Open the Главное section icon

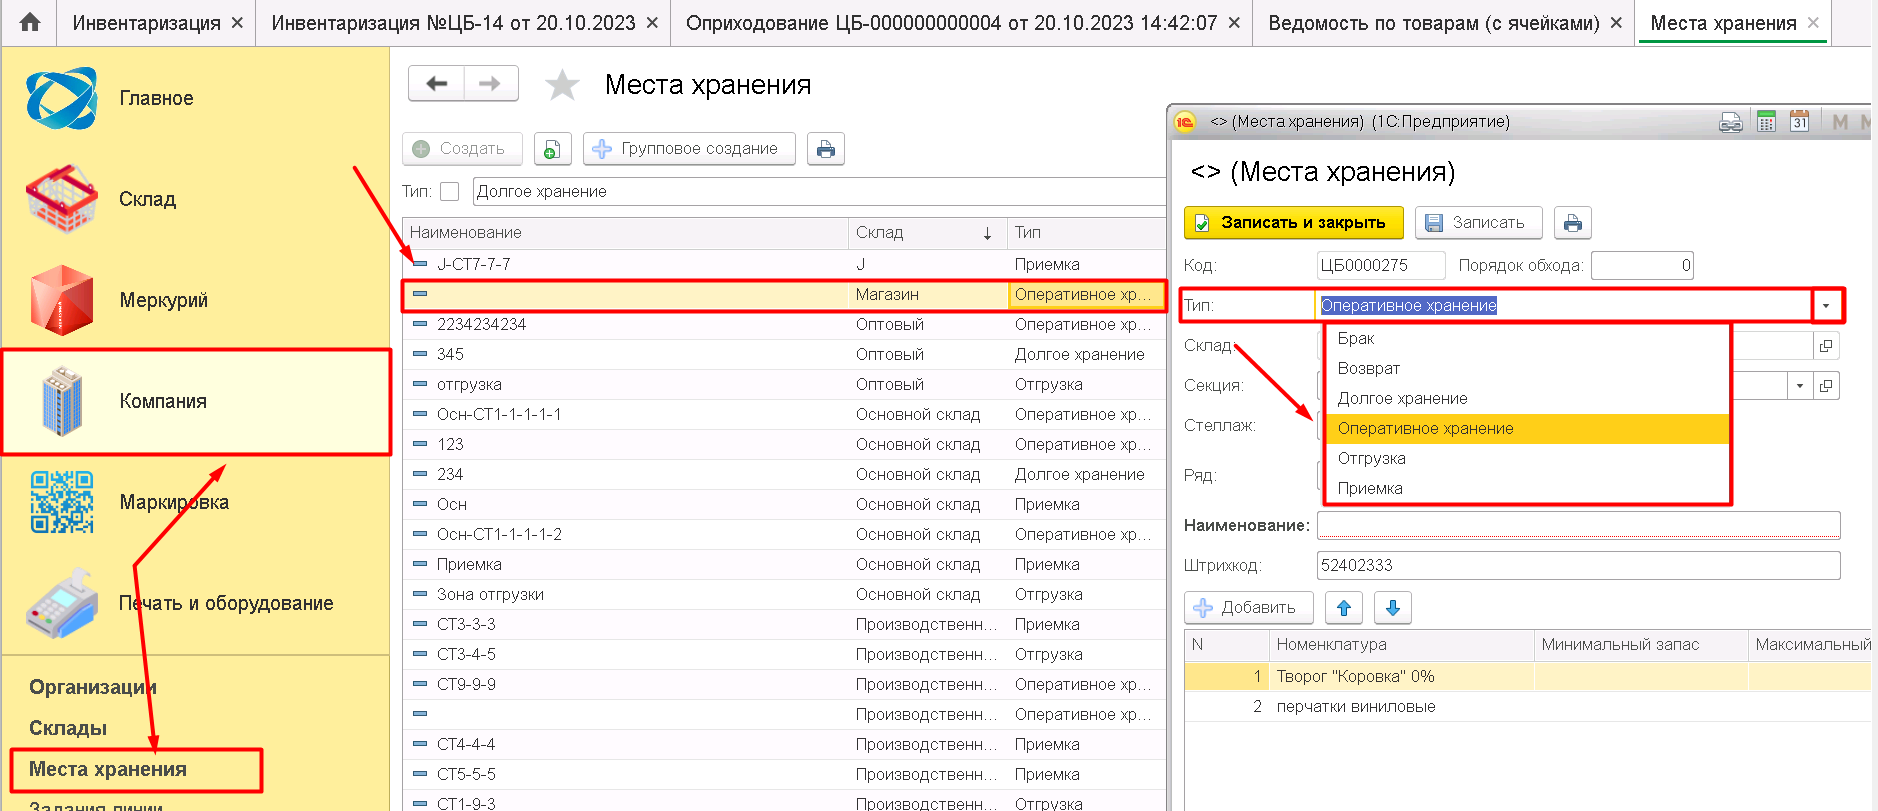click(62, 98)
